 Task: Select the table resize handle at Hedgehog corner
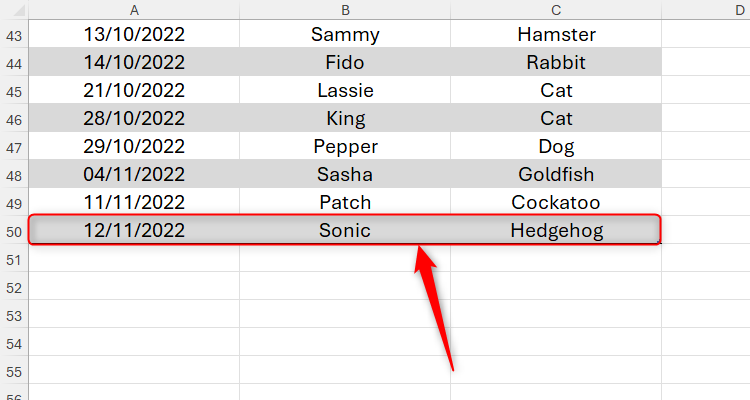click(660, 242)
